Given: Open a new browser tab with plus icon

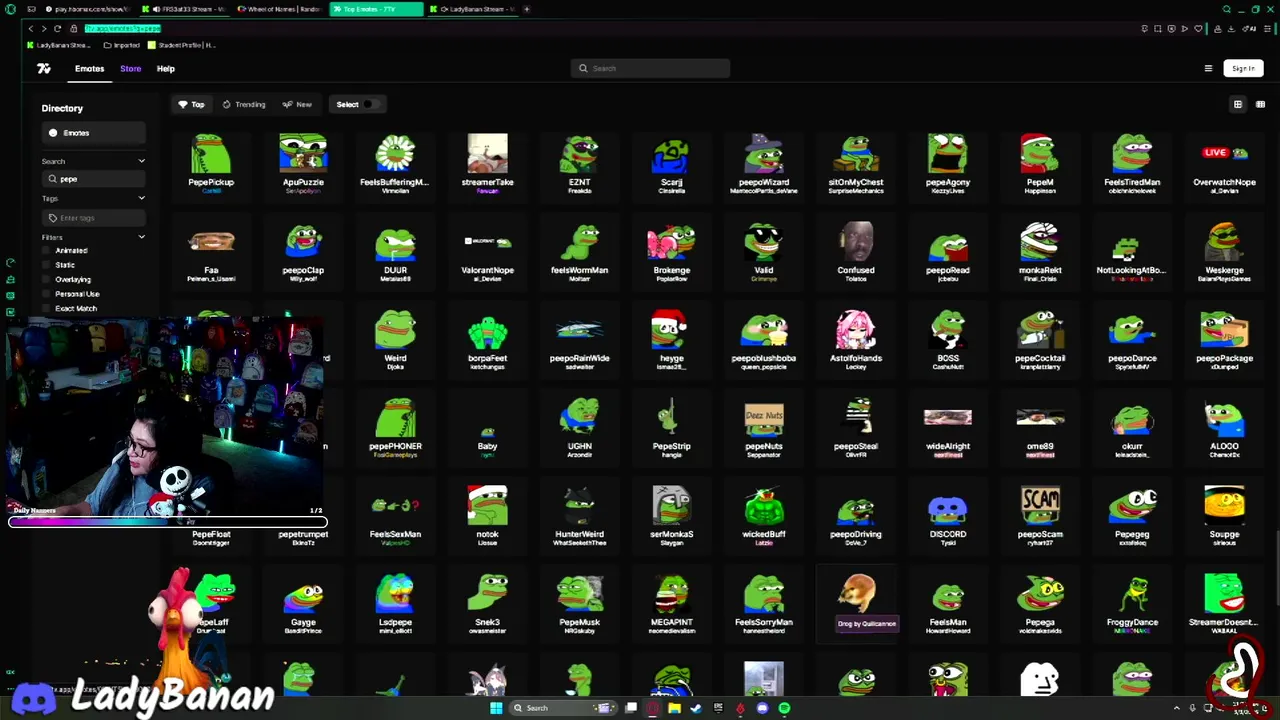Looking at the screenshot, I should [527, 9].
